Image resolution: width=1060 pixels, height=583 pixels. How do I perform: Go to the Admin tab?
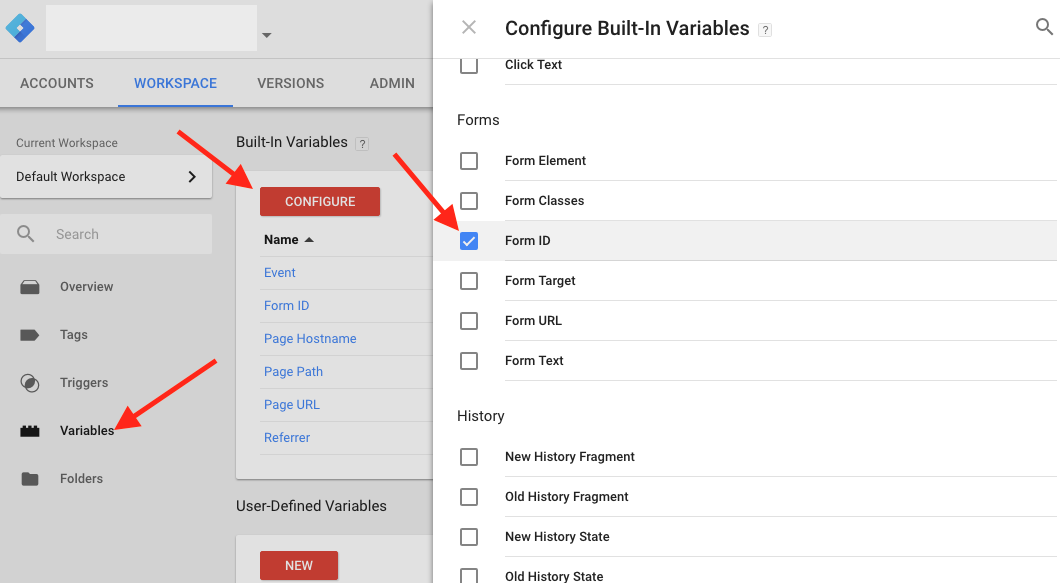click(x=392, y=83)
